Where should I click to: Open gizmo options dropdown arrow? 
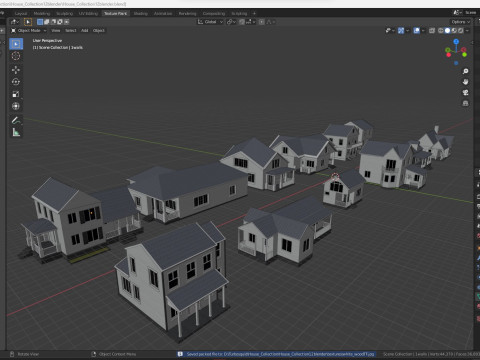pos(407,31)
